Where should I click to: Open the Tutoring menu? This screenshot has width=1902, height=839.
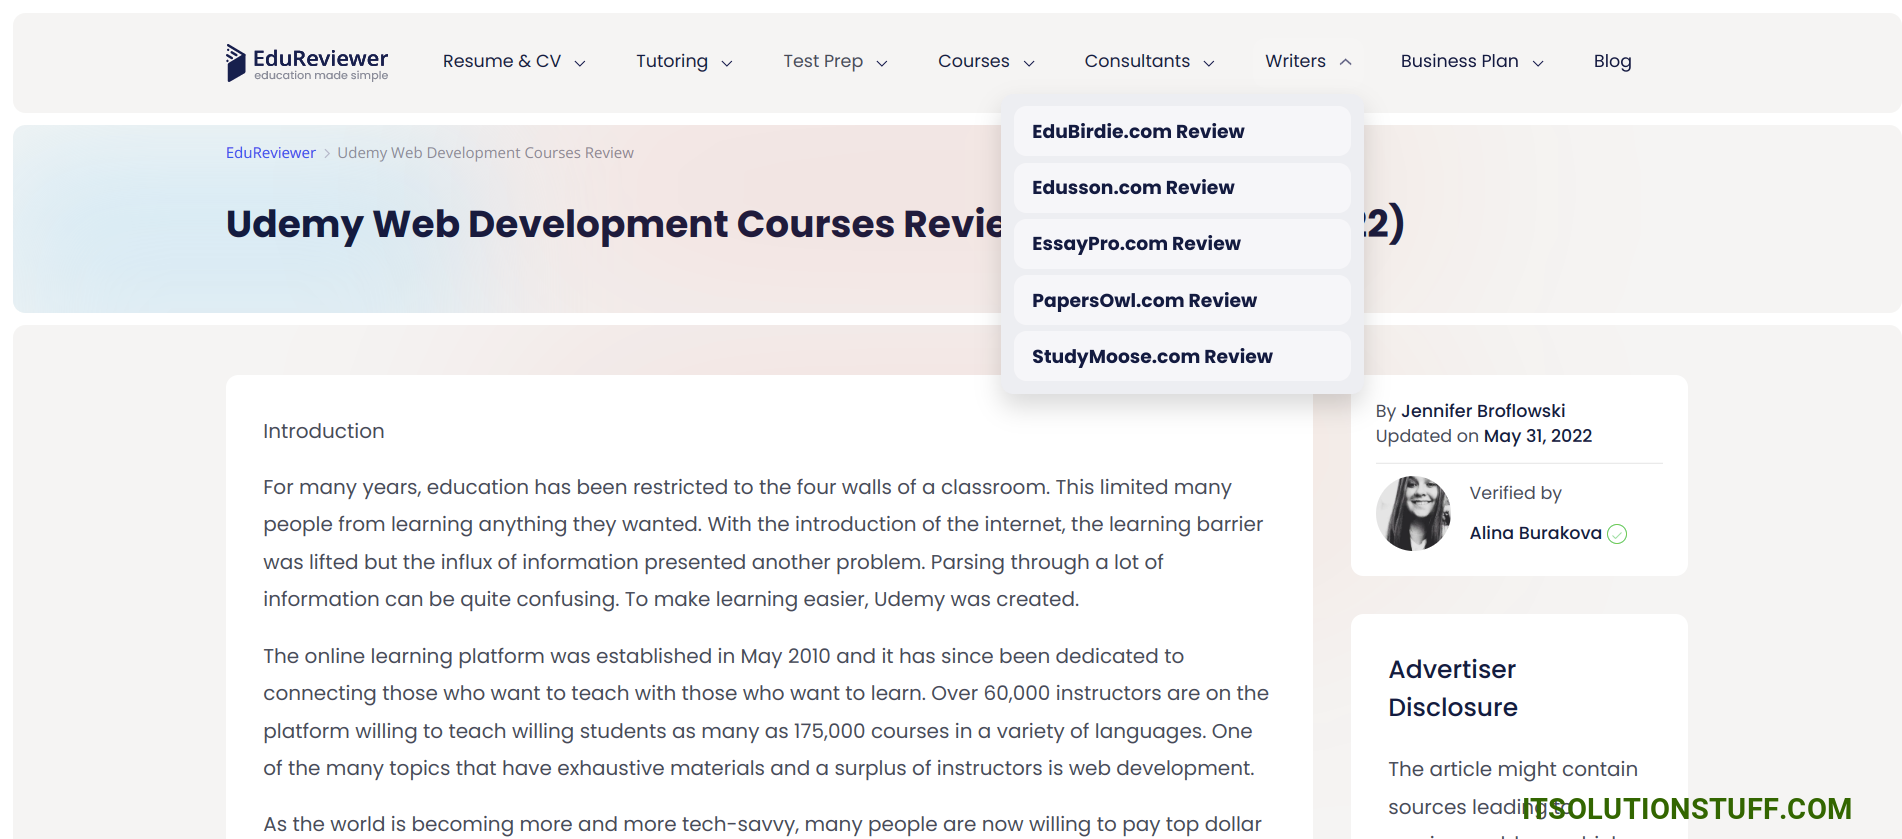coord(672,61)
